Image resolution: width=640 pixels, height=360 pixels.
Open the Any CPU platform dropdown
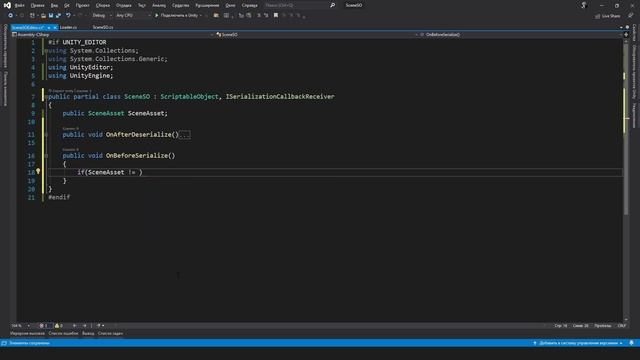(133, 16)
